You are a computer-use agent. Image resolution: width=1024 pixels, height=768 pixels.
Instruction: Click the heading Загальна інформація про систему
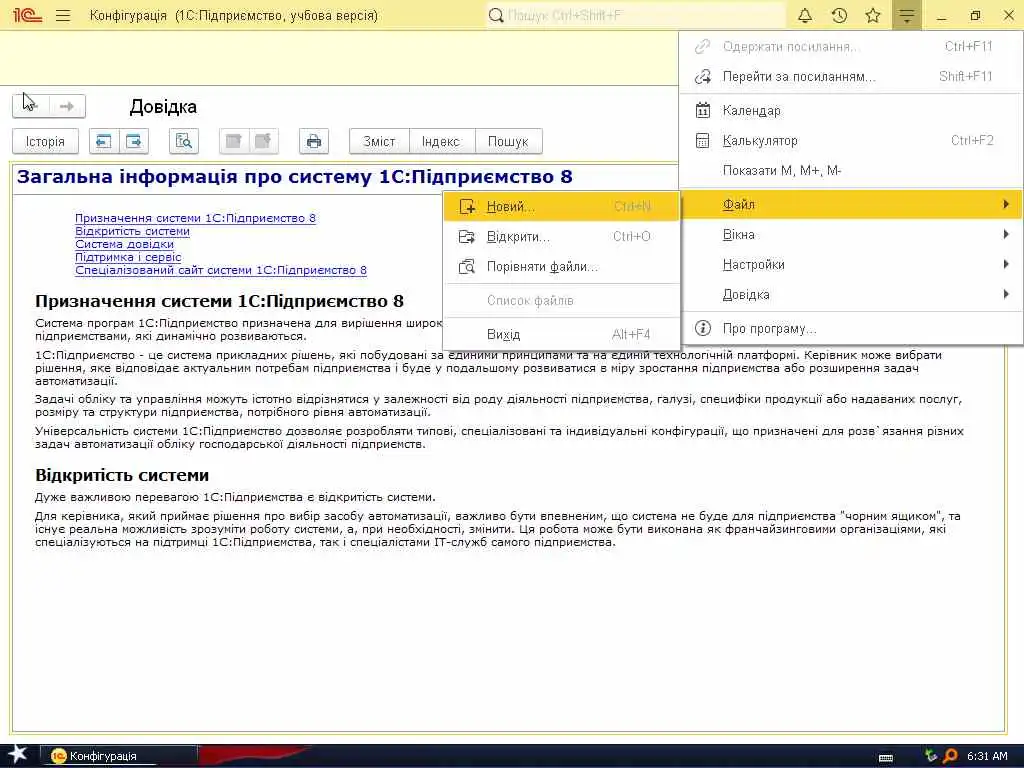coord(295,176)
